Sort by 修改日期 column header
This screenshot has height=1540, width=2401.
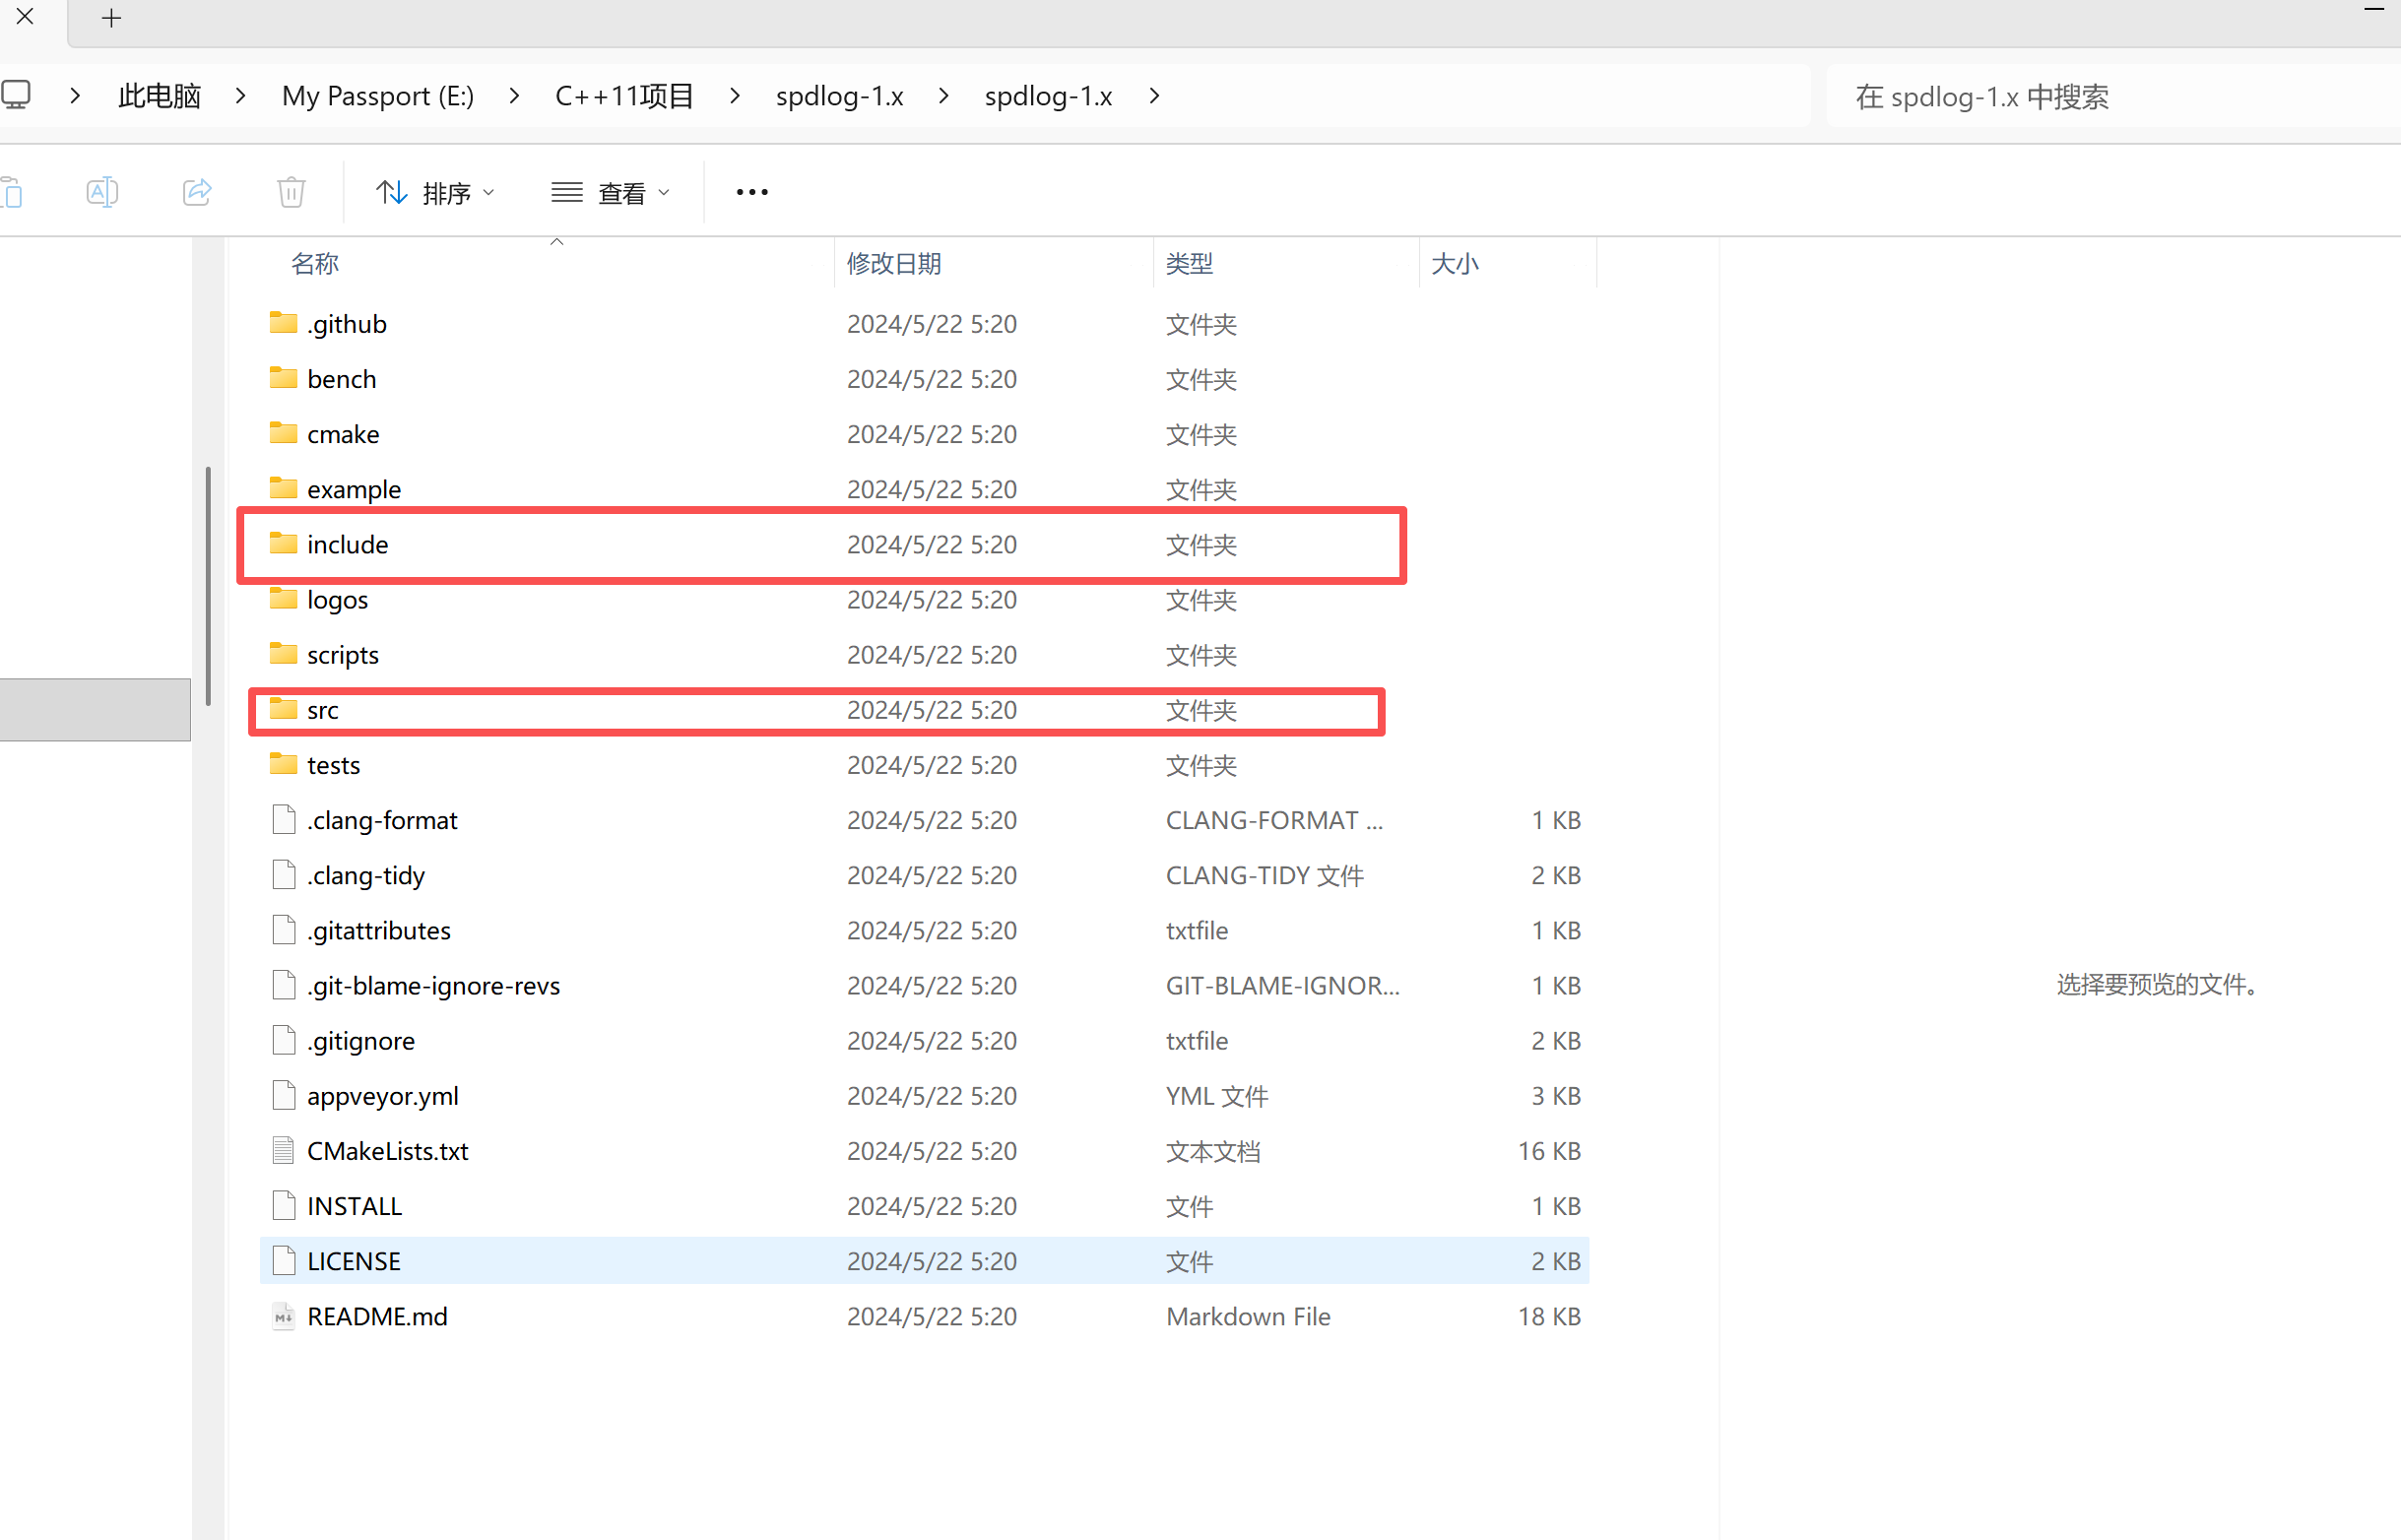pyautogui.click(x=893, y=264)
